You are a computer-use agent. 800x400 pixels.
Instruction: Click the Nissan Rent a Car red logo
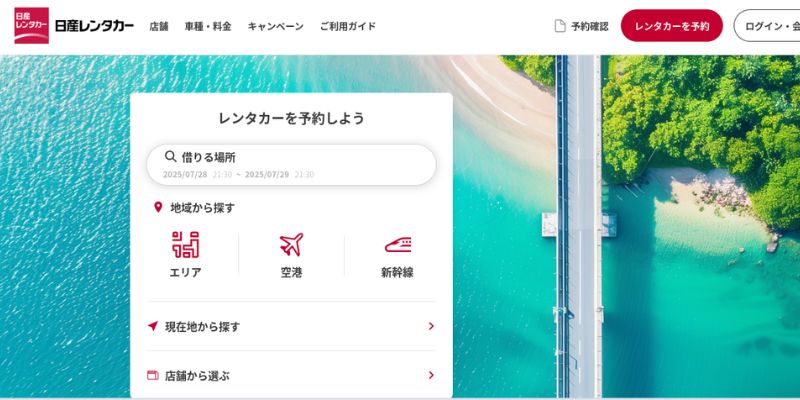point(32,26)
